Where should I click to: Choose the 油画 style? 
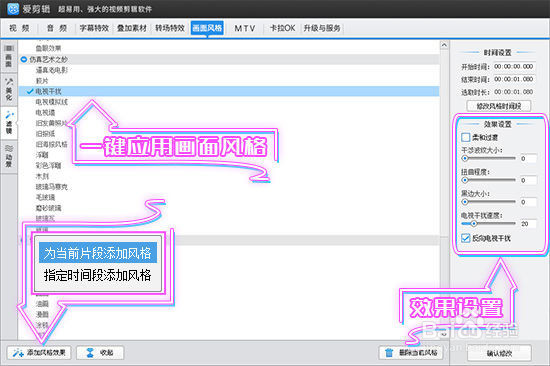click(x=42, y=304)
